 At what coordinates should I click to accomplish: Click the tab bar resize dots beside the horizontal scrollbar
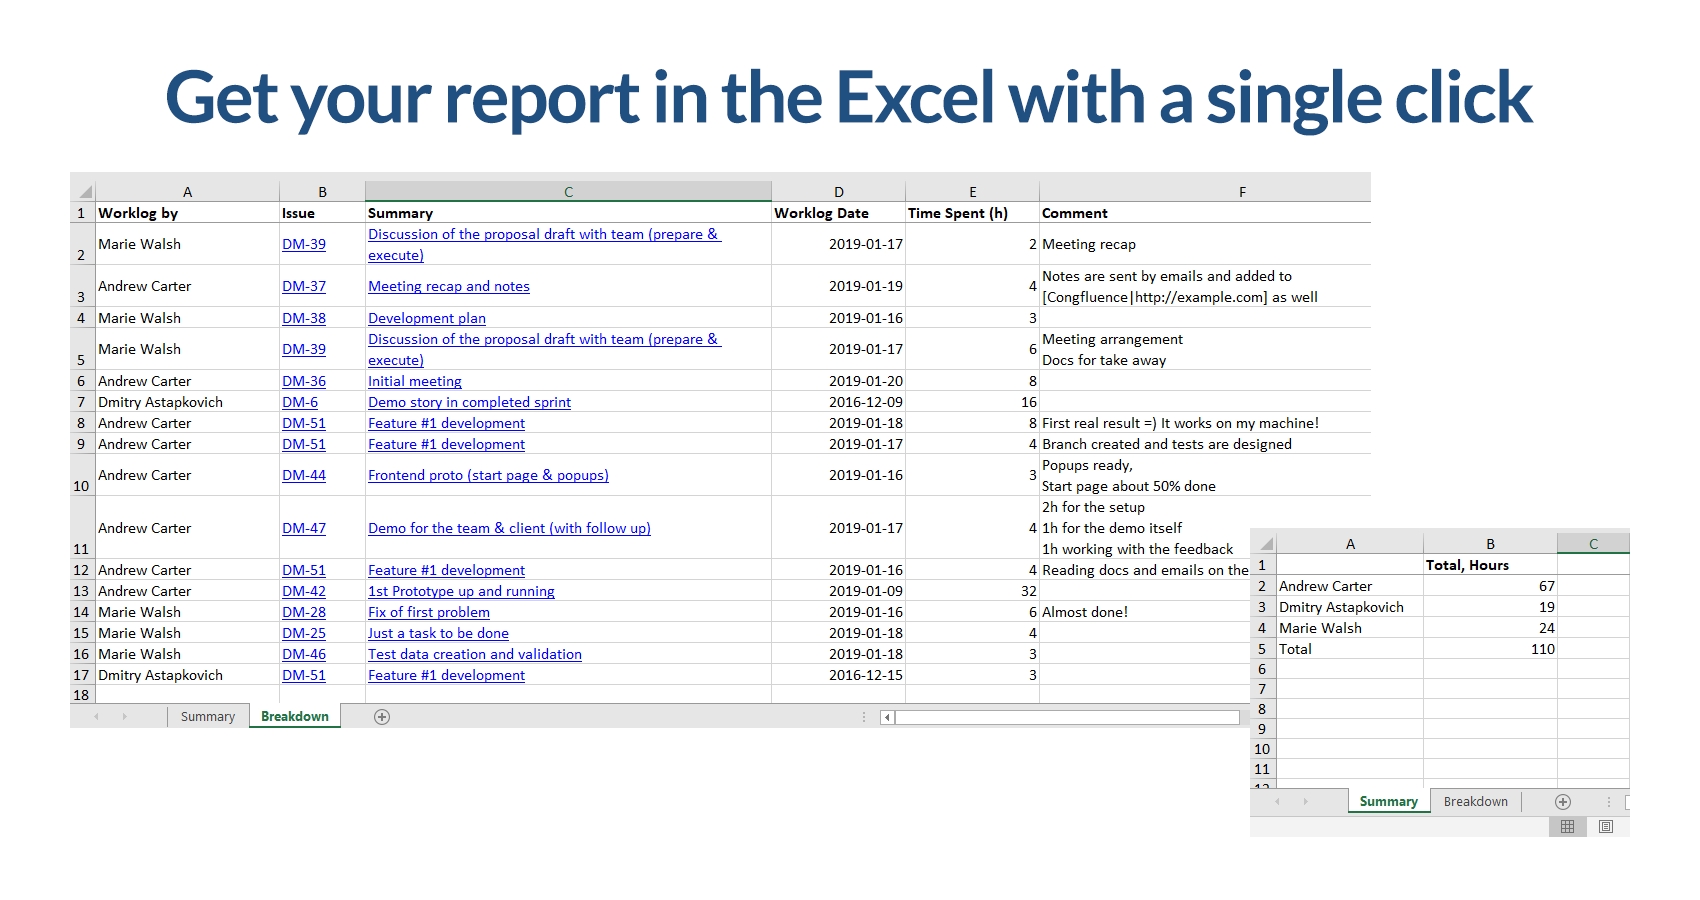click(x=864, y=717)
